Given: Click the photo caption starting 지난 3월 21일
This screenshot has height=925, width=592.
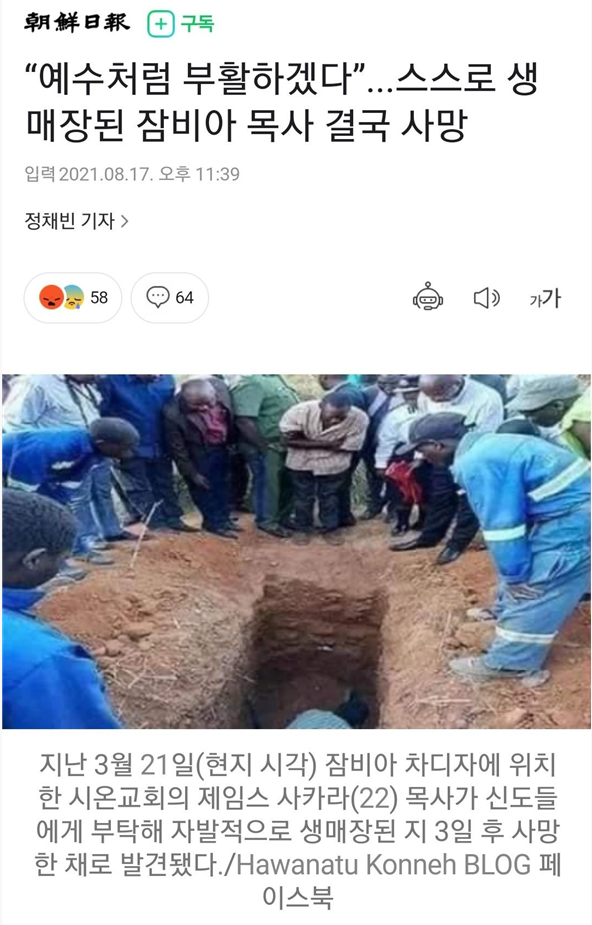Looking at the screenshot, I should pyautogui.click(x=297, y=831).
